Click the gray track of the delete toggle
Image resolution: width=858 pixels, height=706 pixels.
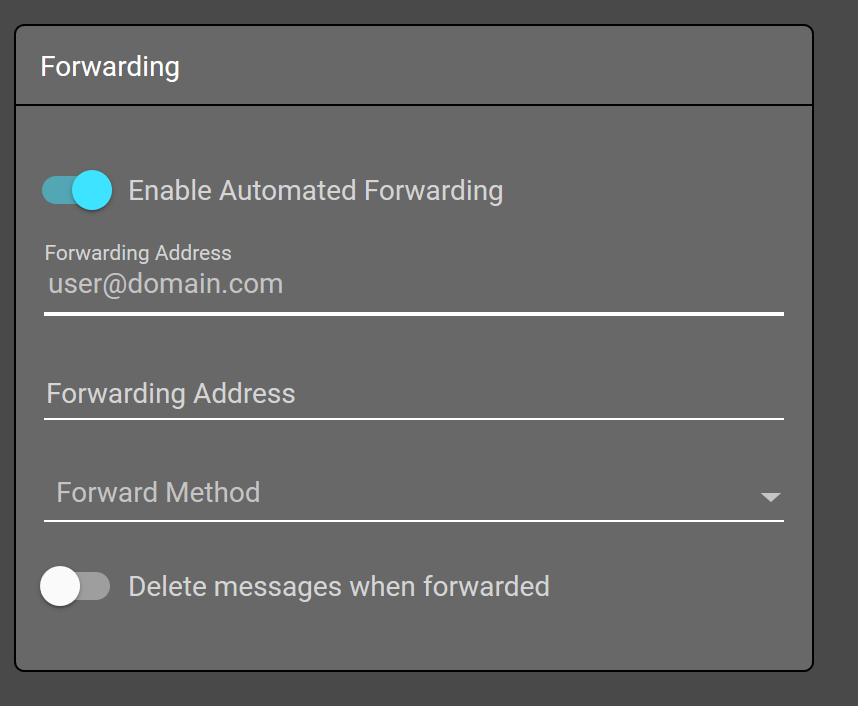click(x=97, y=586)
